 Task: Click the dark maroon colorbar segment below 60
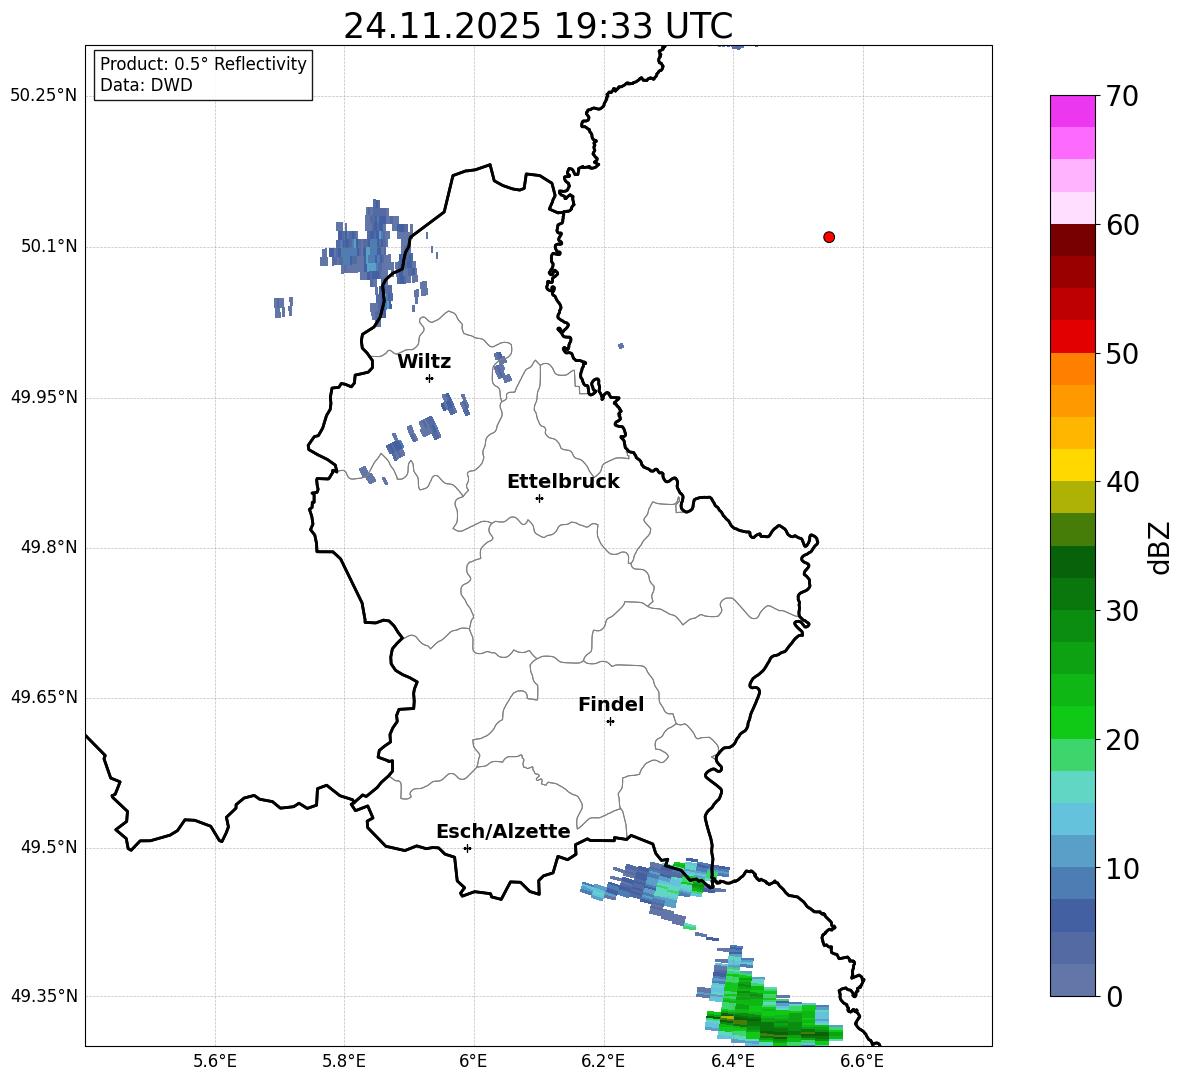tap(1072, 240)
